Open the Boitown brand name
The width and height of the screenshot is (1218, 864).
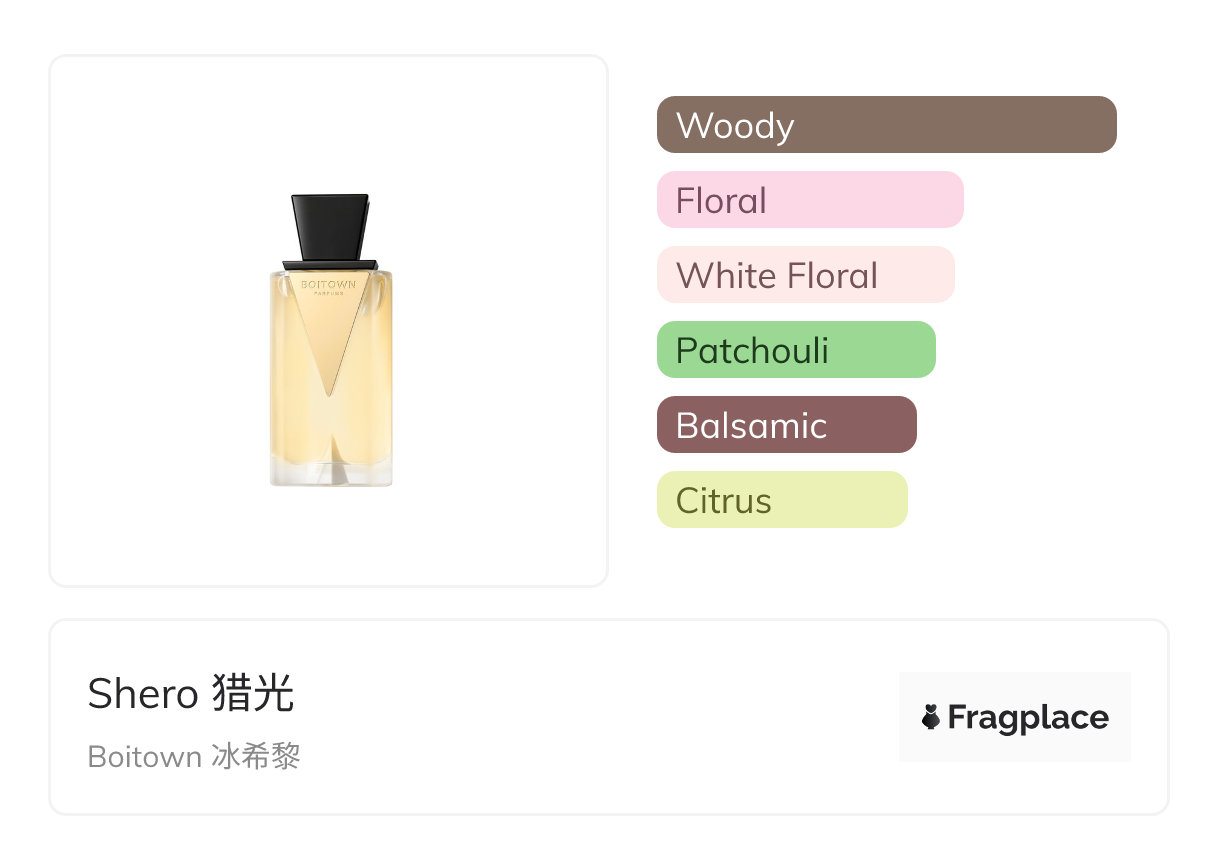145,757
